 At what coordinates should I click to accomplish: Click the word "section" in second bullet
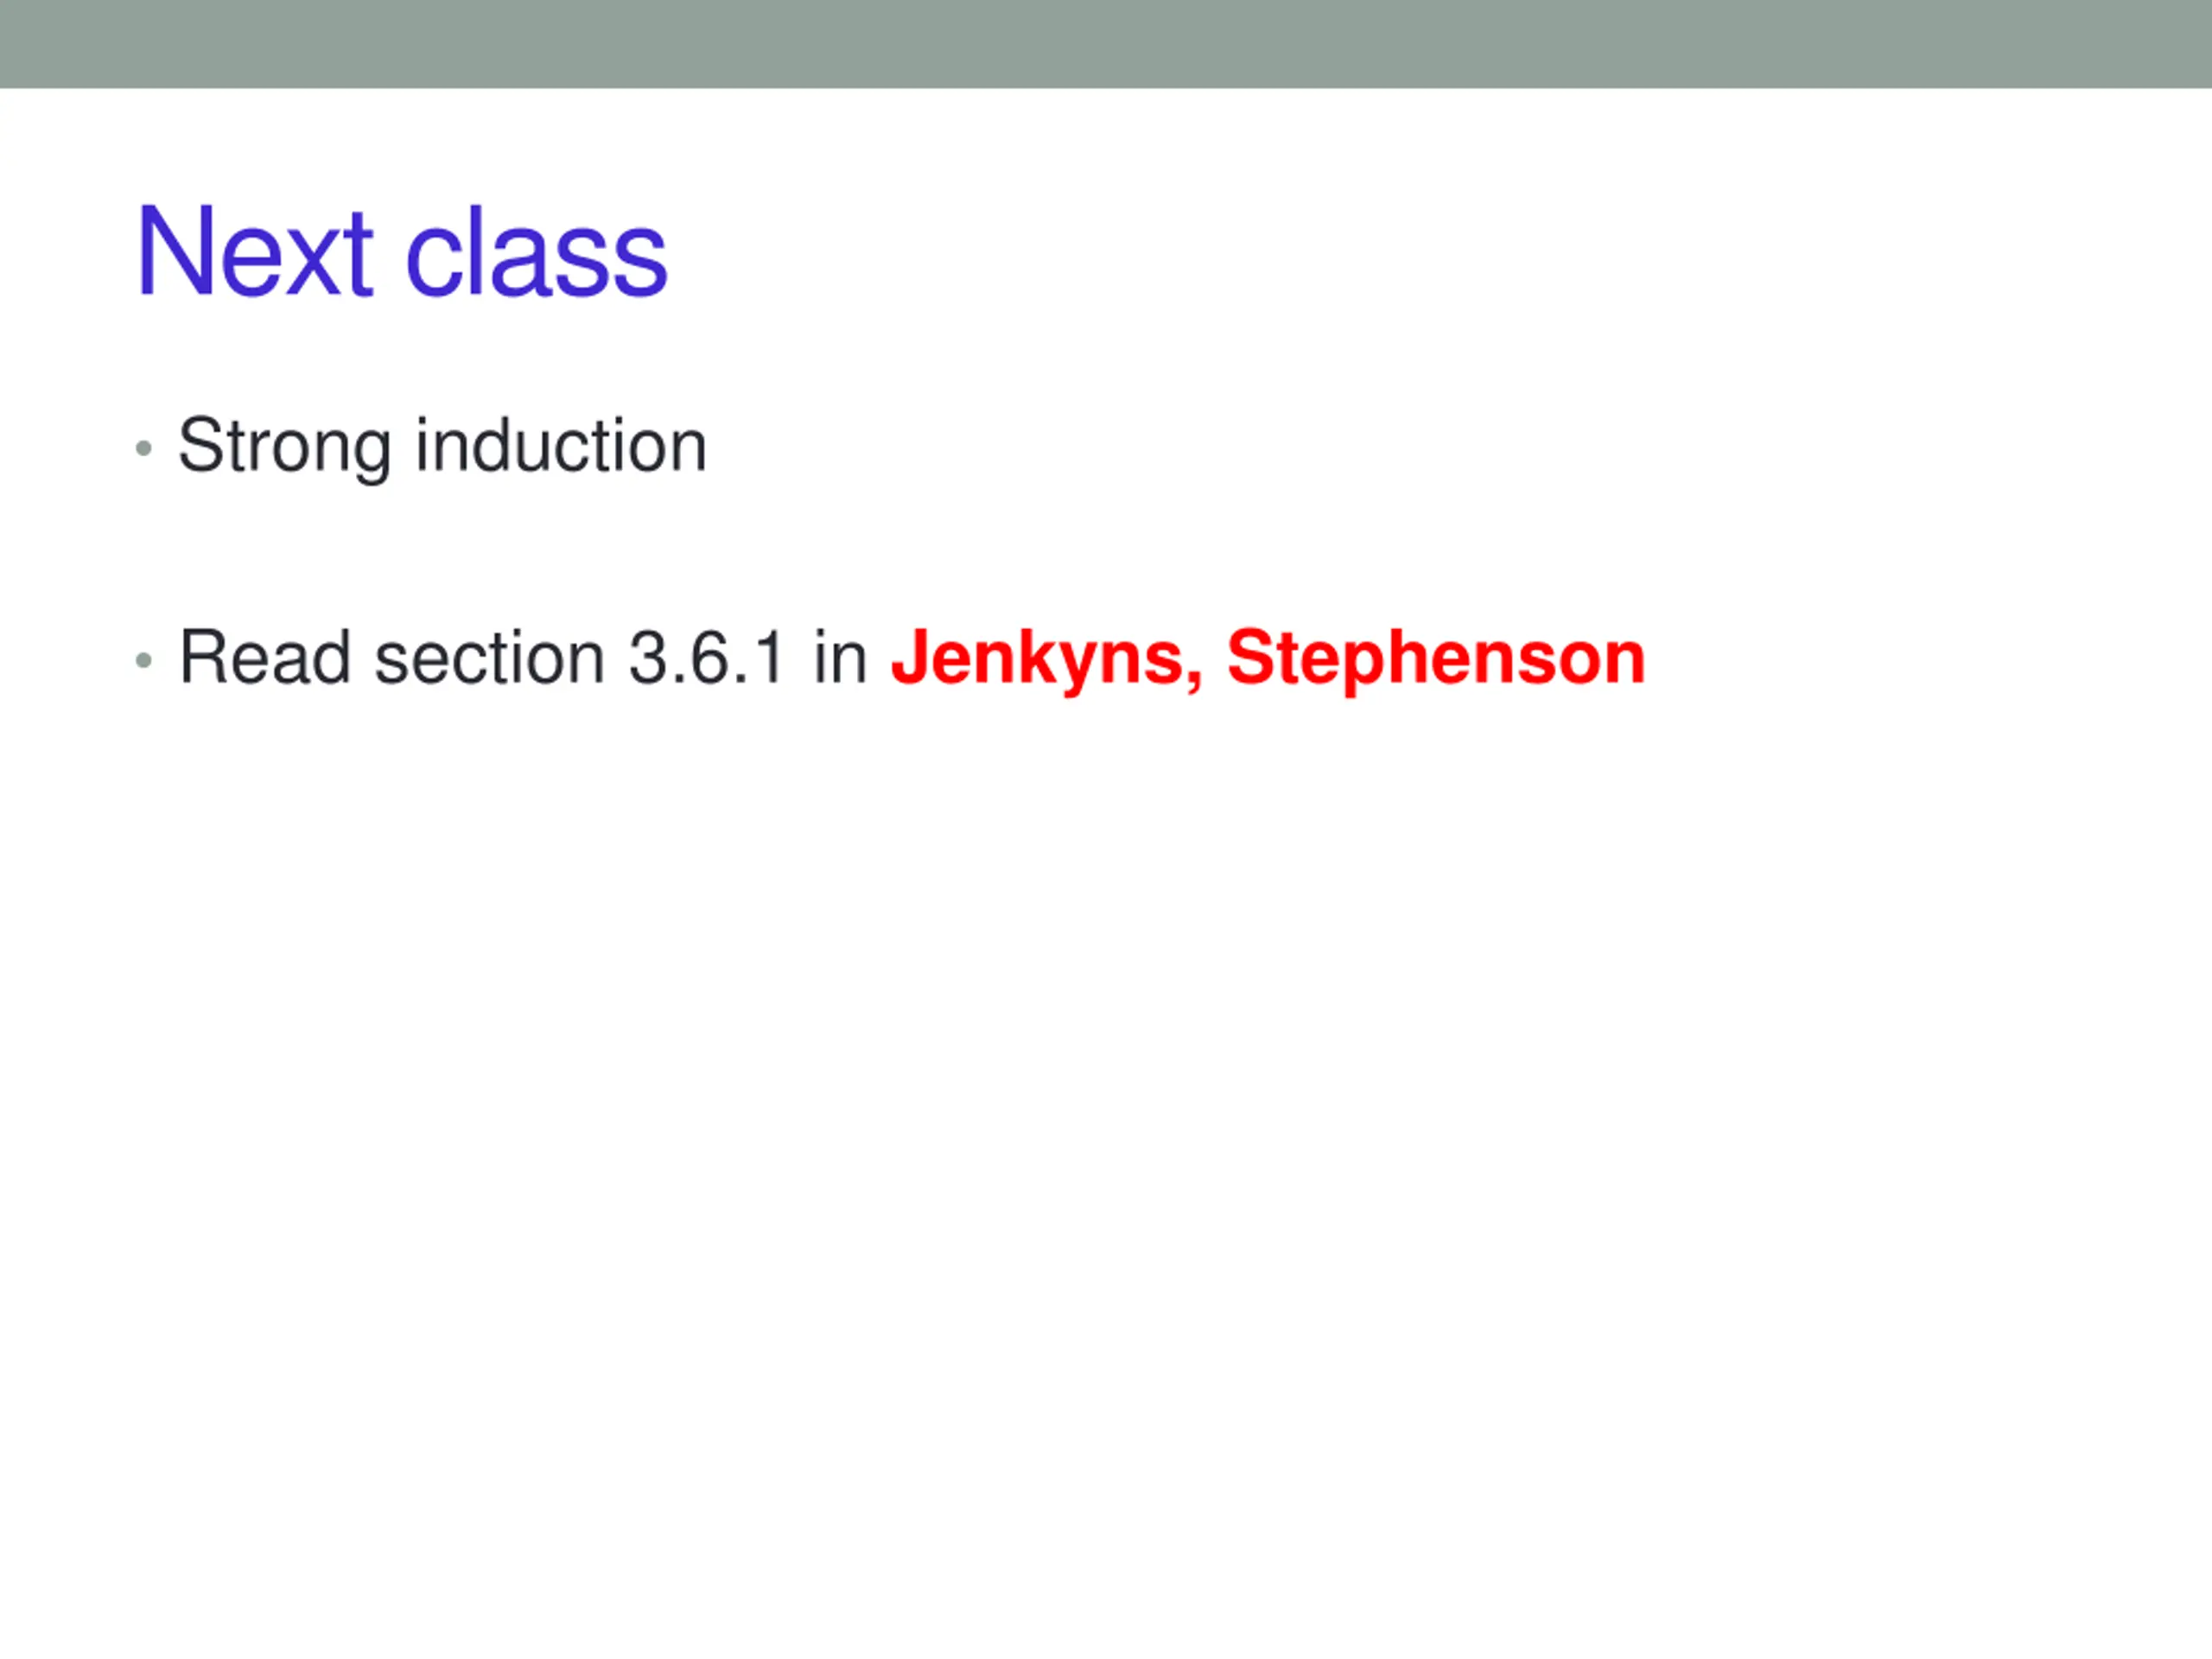pyautogui.click(x=489, y=657)
